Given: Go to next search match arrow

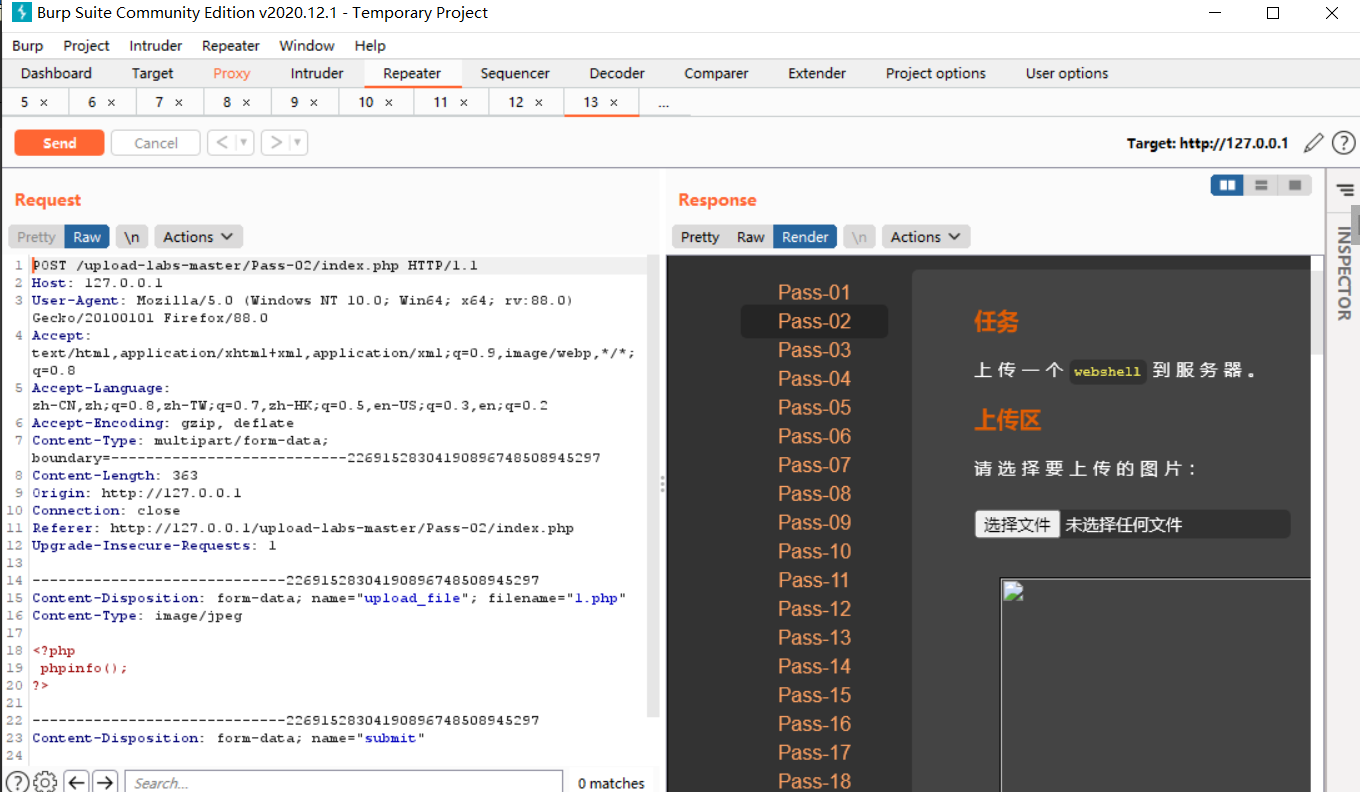Looking at the screenshot, I should [105, 782].
